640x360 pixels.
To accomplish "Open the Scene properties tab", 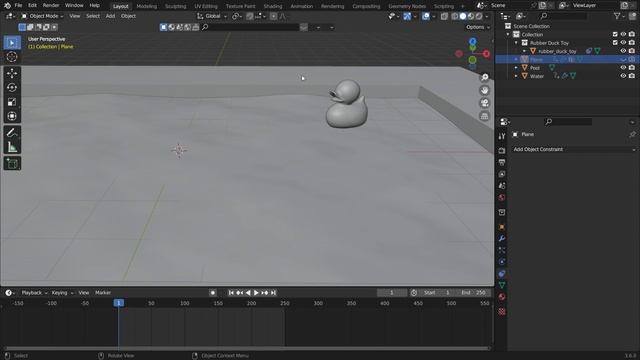I will (502, 186).
